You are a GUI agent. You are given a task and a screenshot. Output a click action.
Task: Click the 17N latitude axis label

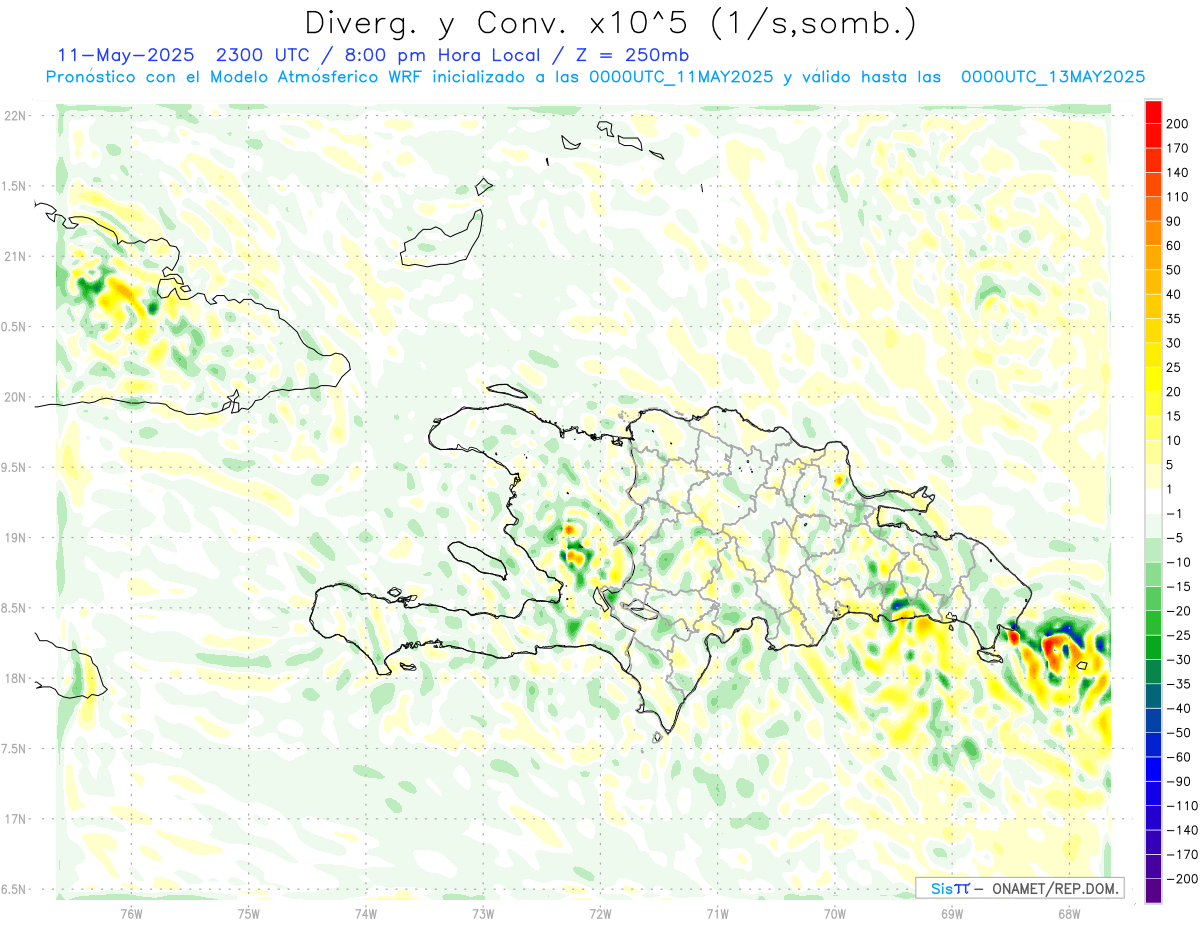14,819
